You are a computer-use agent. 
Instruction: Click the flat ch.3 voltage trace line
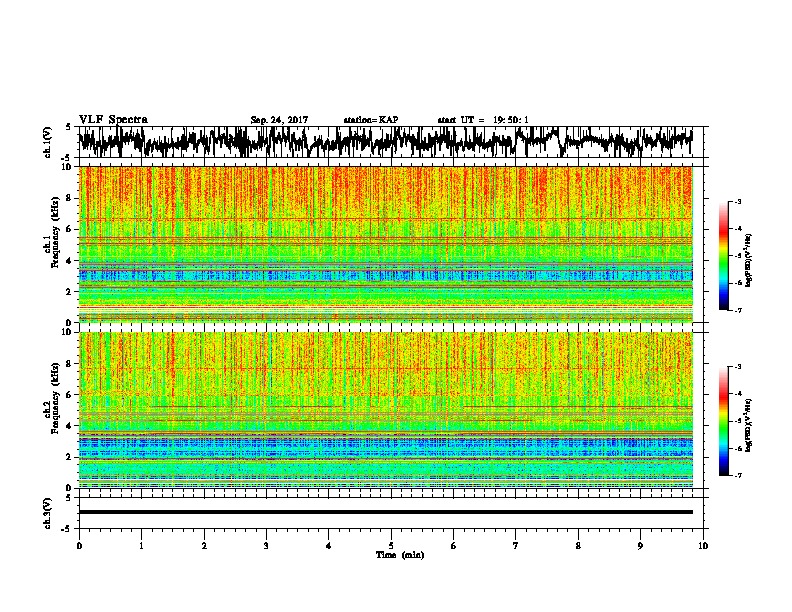(386, 512)
